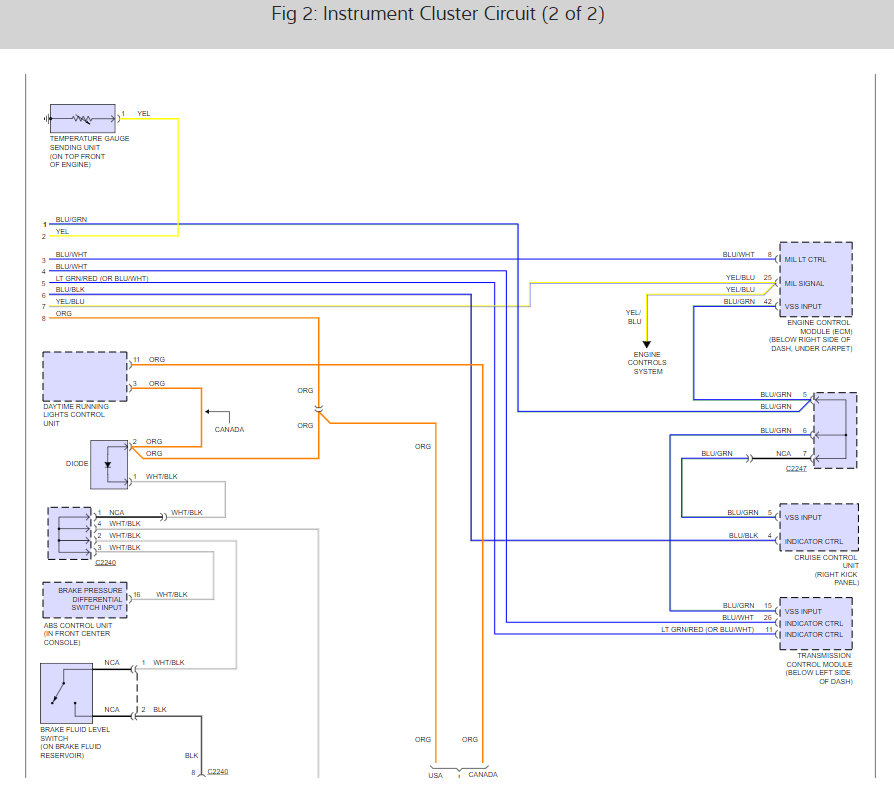This screenshot has width=894, height=794.
Task: Click the DIODE label
Action: click(x=77, y=463)
